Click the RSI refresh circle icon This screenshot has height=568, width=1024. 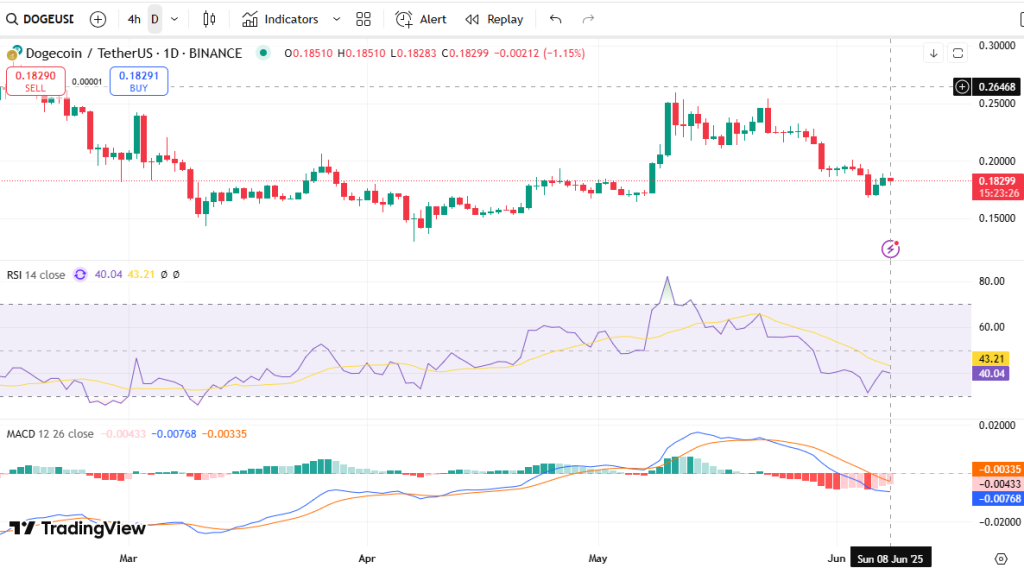click(80, 275)
